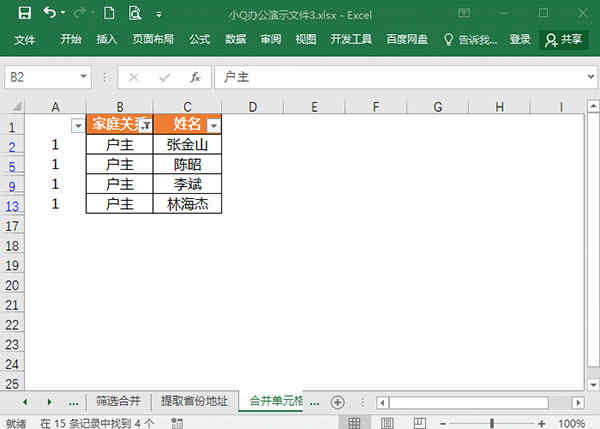Open the 数据 ribbon tab

point(235,39)
